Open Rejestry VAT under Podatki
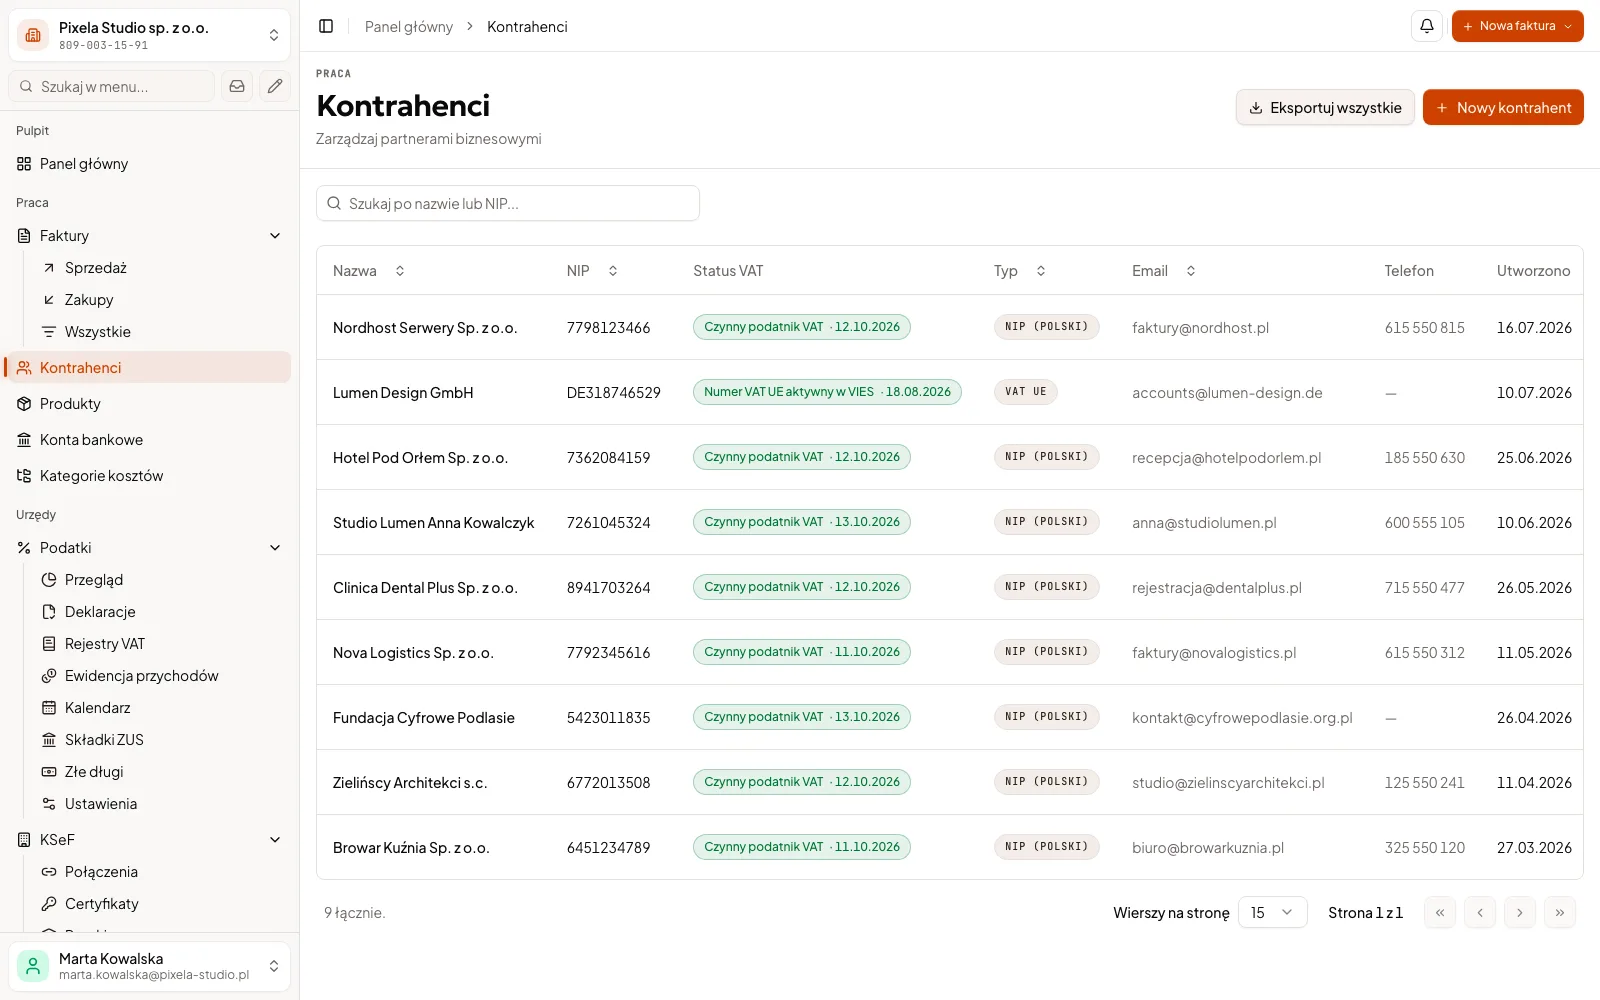 162,644
